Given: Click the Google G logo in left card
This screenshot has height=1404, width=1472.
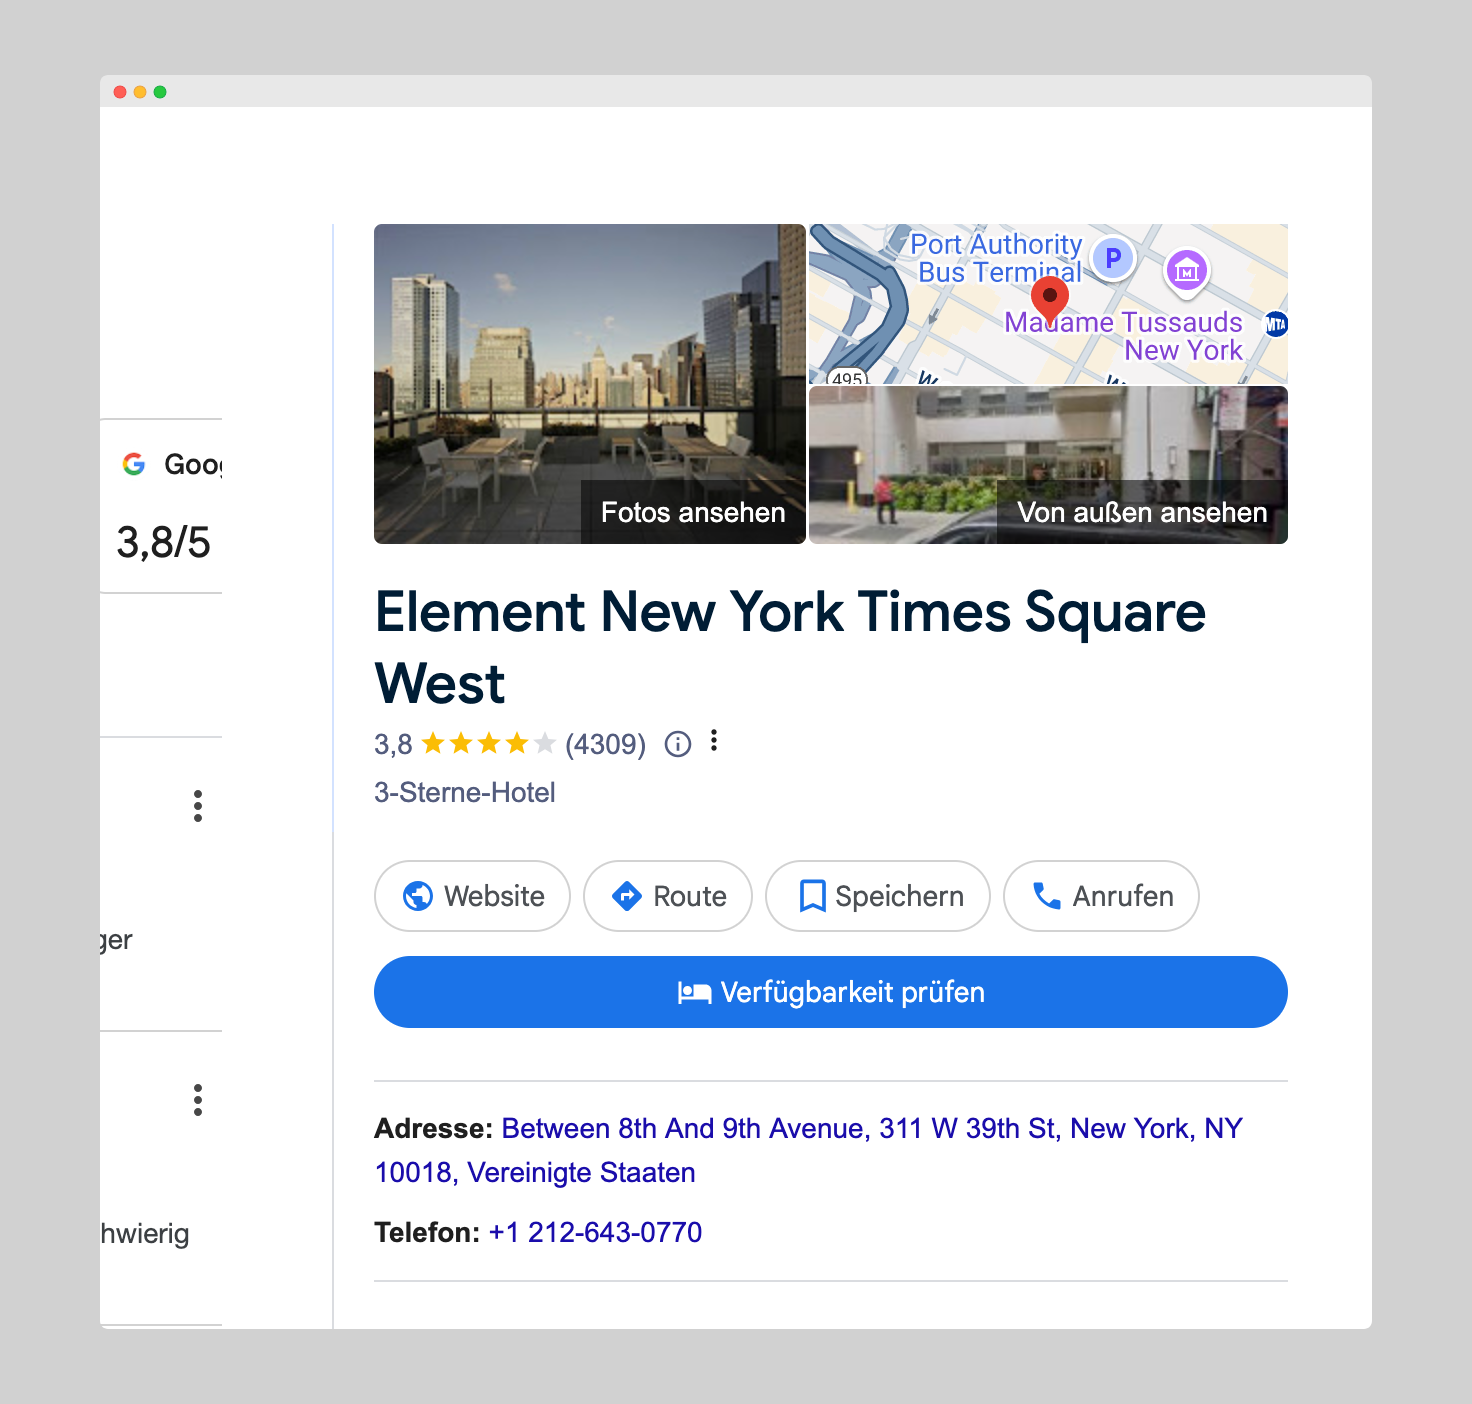Looking at the screenshot, I should click(x=134, y=464).
